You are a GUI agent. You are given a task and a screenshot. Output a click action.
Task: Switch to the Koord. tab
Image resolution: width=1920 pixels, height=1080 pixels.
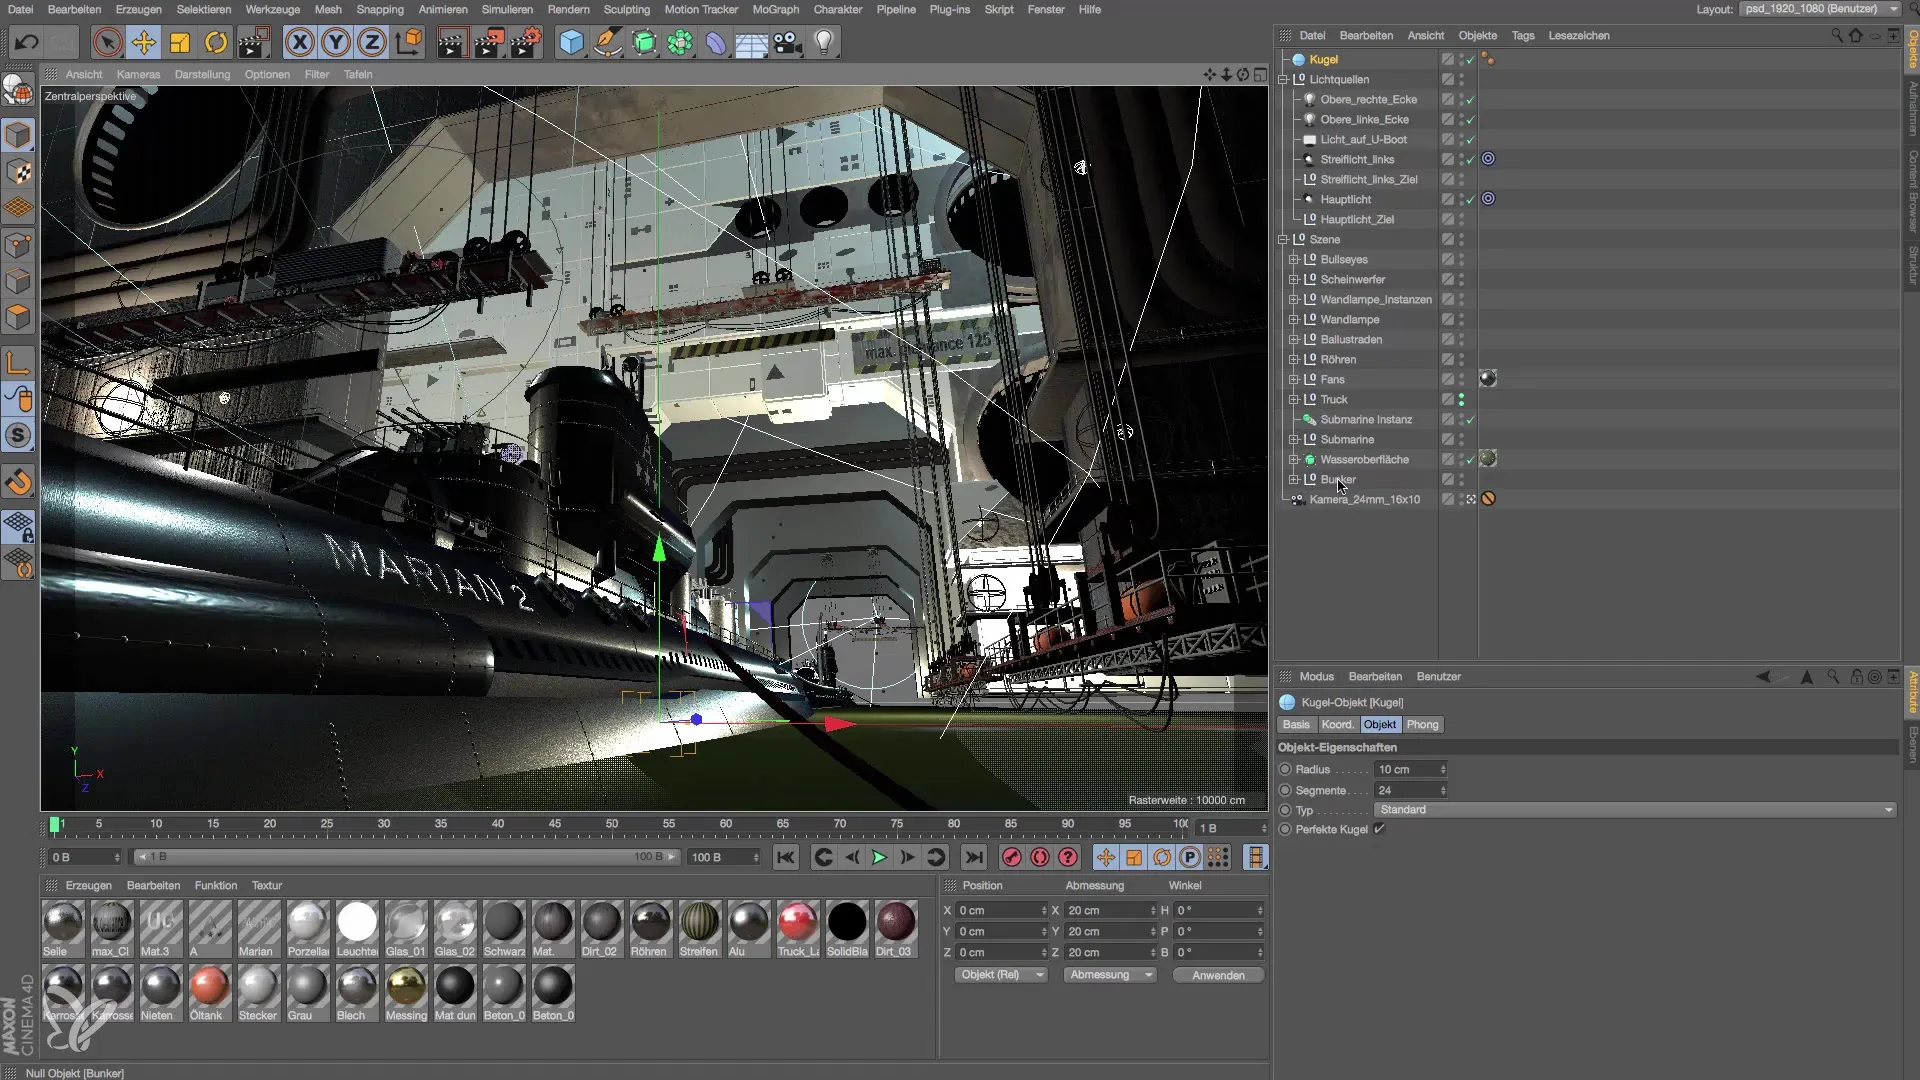1336,724
